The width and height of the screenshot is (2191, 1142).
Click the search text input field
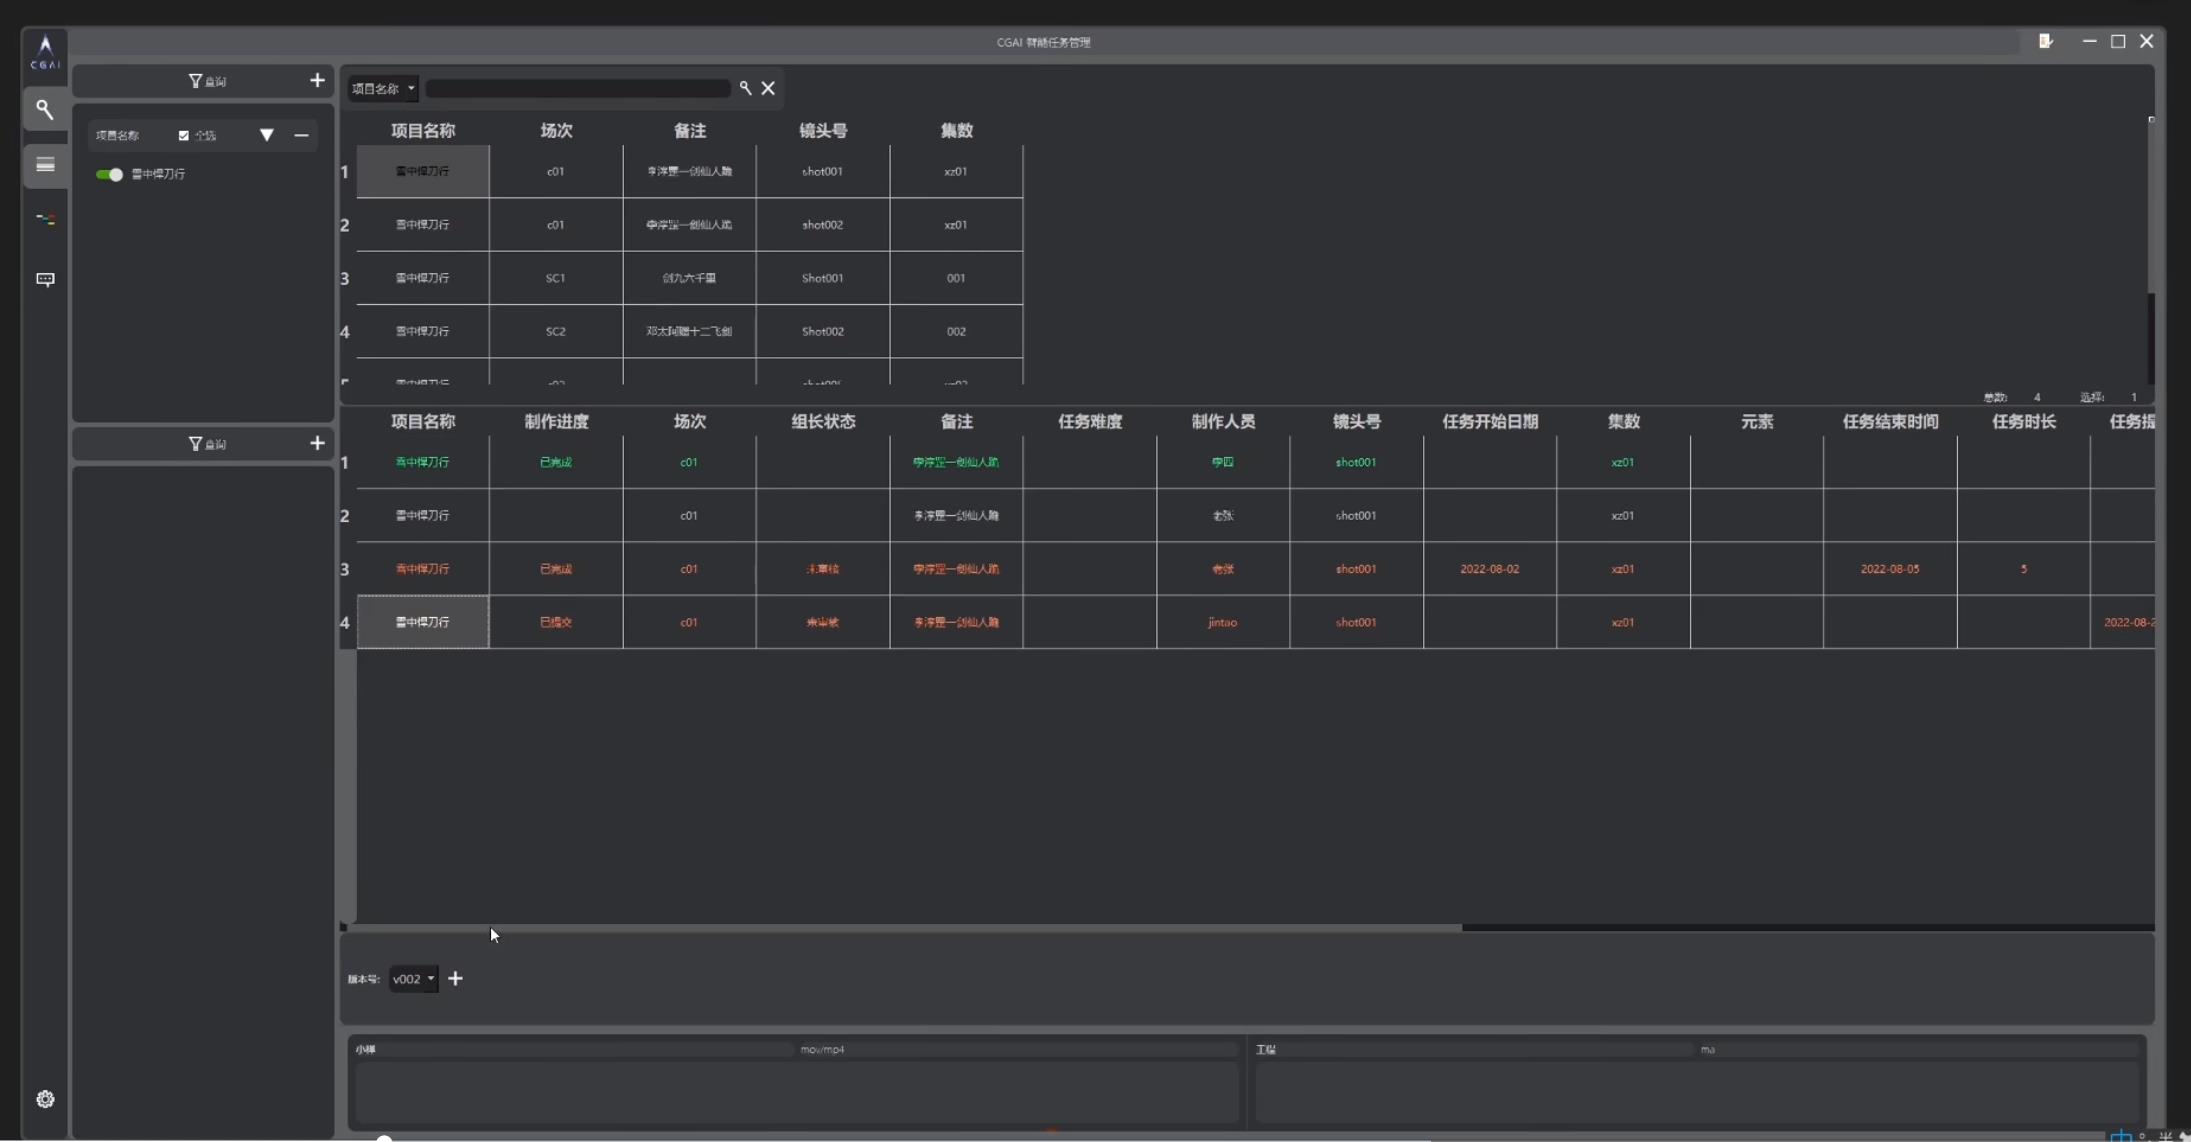[x=578, y=88]
